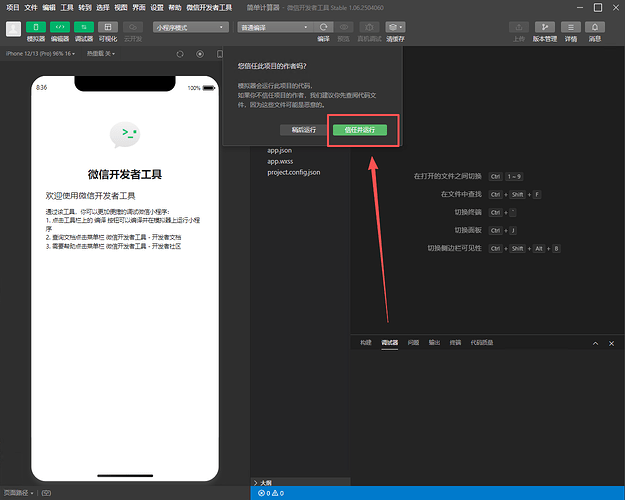Click the simulator stop record icon
625x500 pixels.
click(x=200, y=53)
